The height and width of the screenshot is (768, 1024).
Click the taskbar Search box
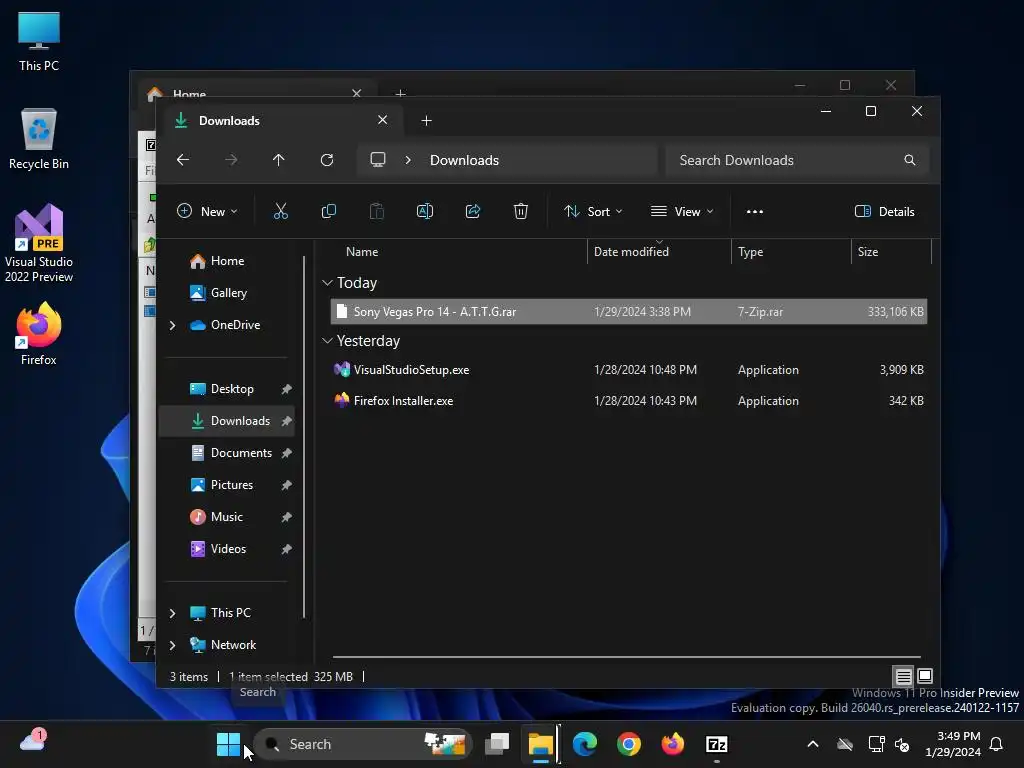(362, 744)
